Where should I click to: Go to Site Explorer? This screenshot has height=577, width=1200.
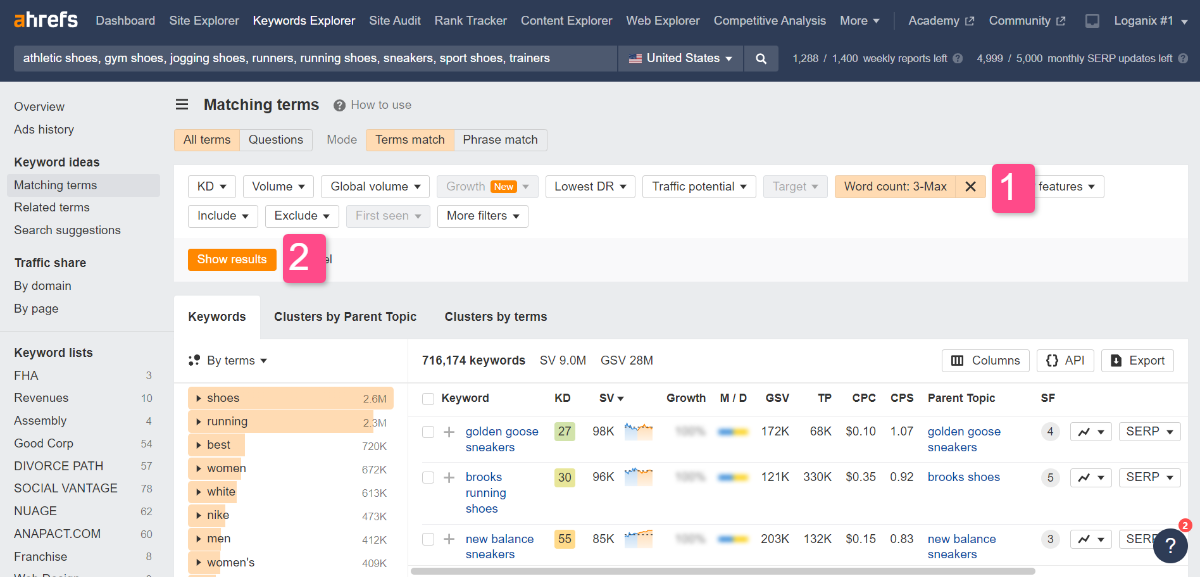pyautogui.click(x=204, y=20)
